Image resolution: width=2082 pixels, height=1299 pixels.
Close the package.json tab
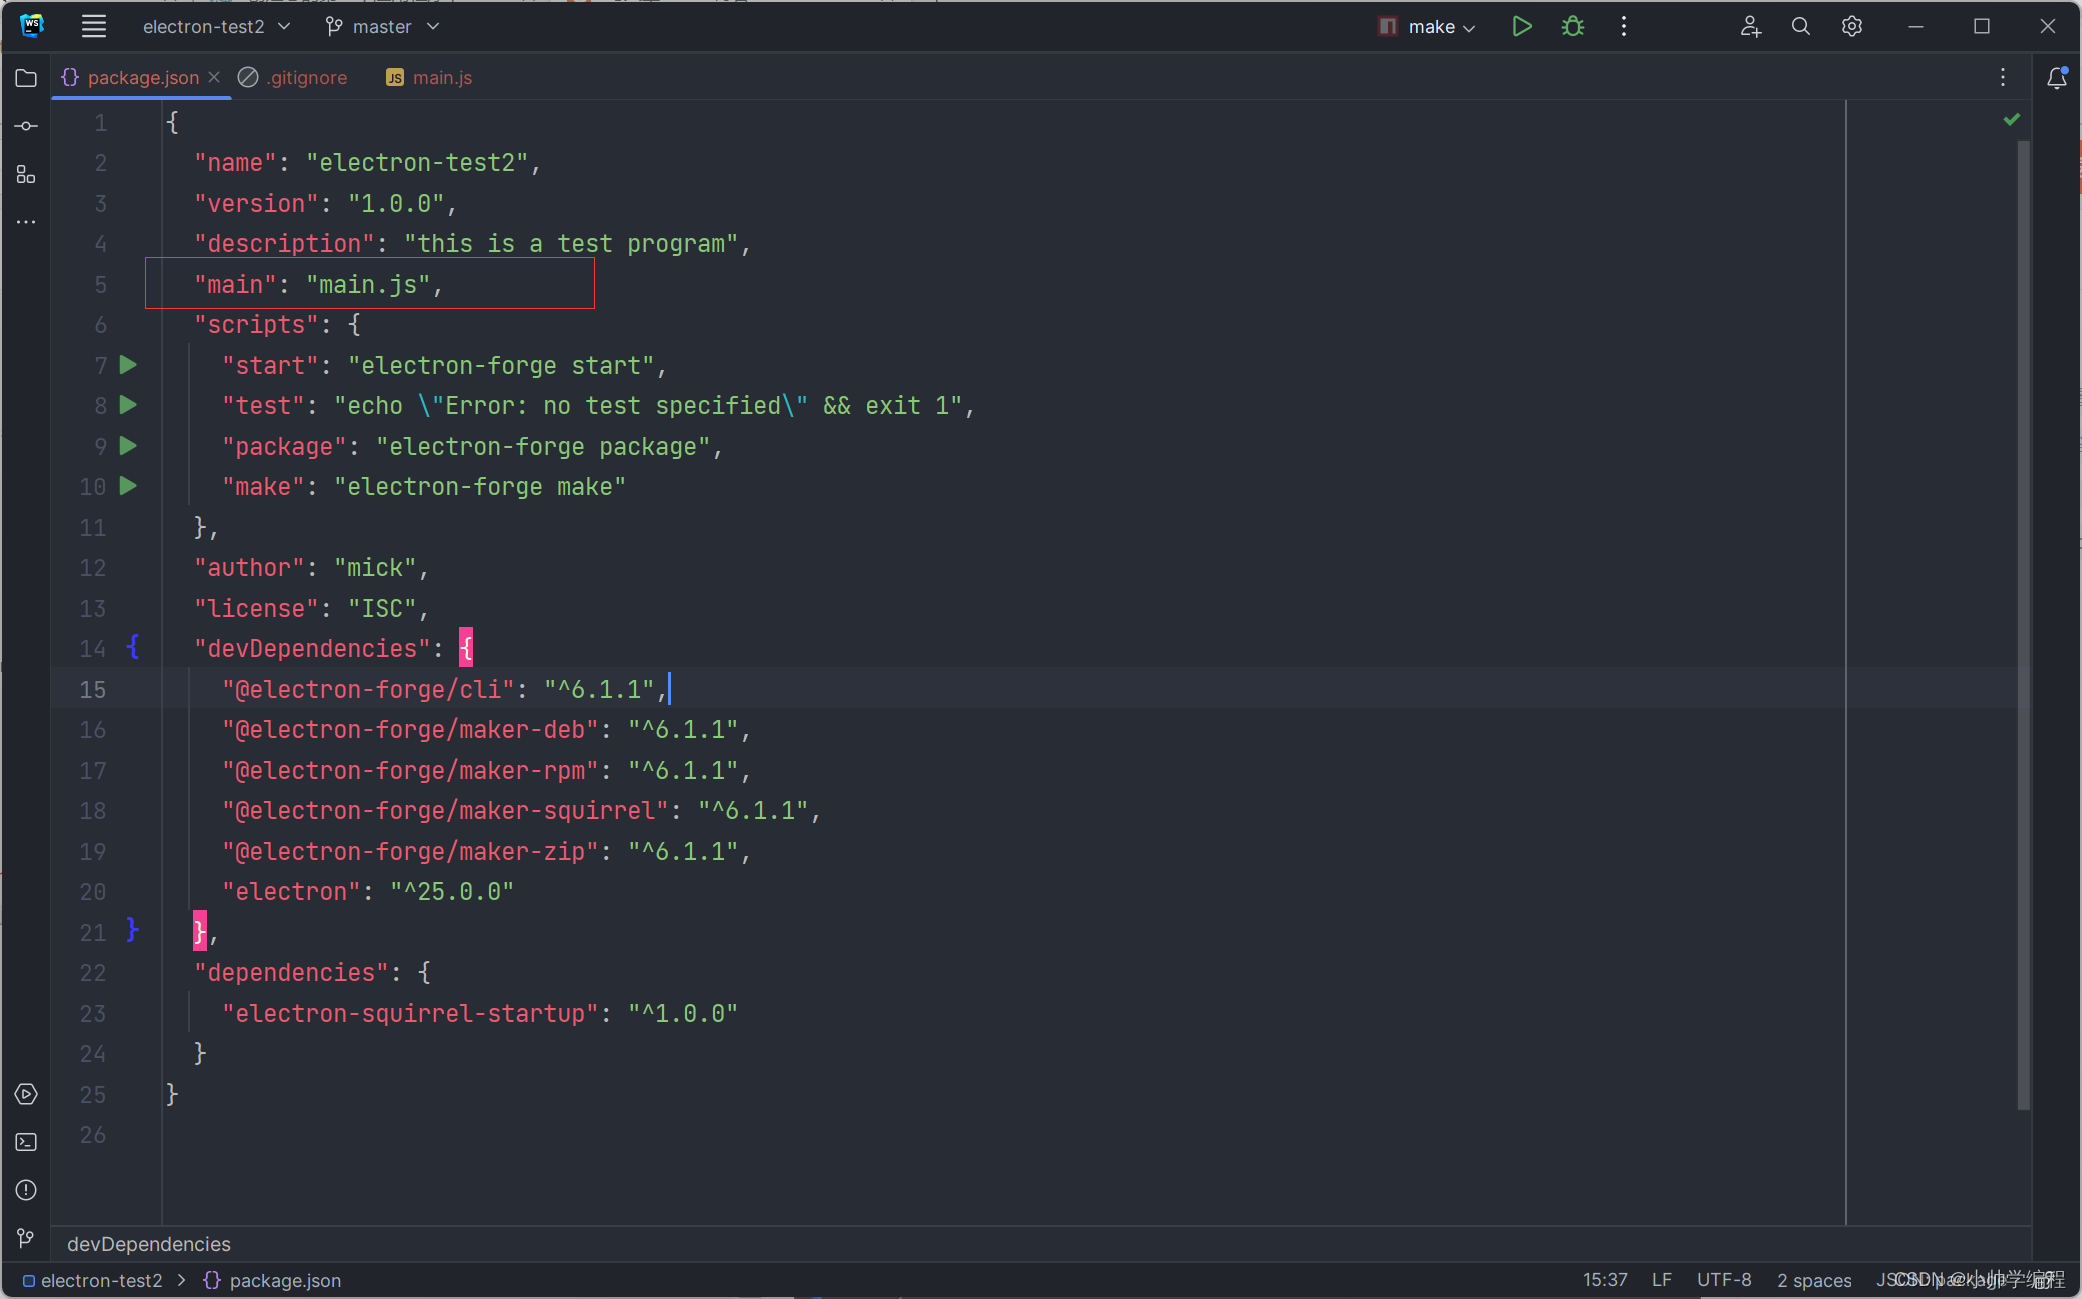[214, 77]
